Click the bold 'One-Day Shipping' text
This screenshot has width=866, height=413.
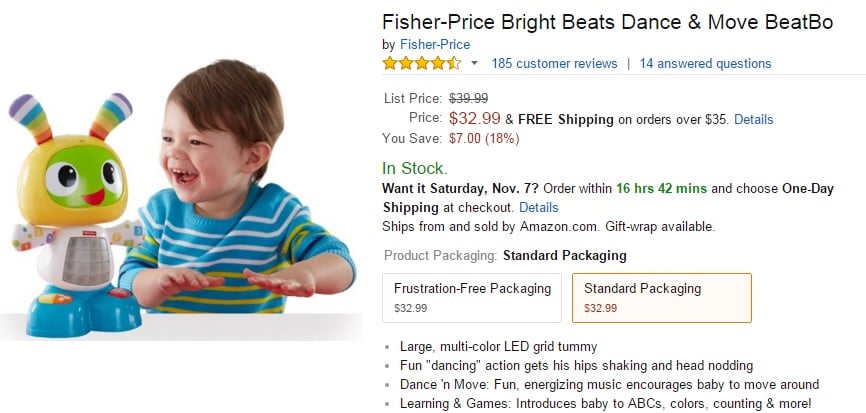(796, 188)
